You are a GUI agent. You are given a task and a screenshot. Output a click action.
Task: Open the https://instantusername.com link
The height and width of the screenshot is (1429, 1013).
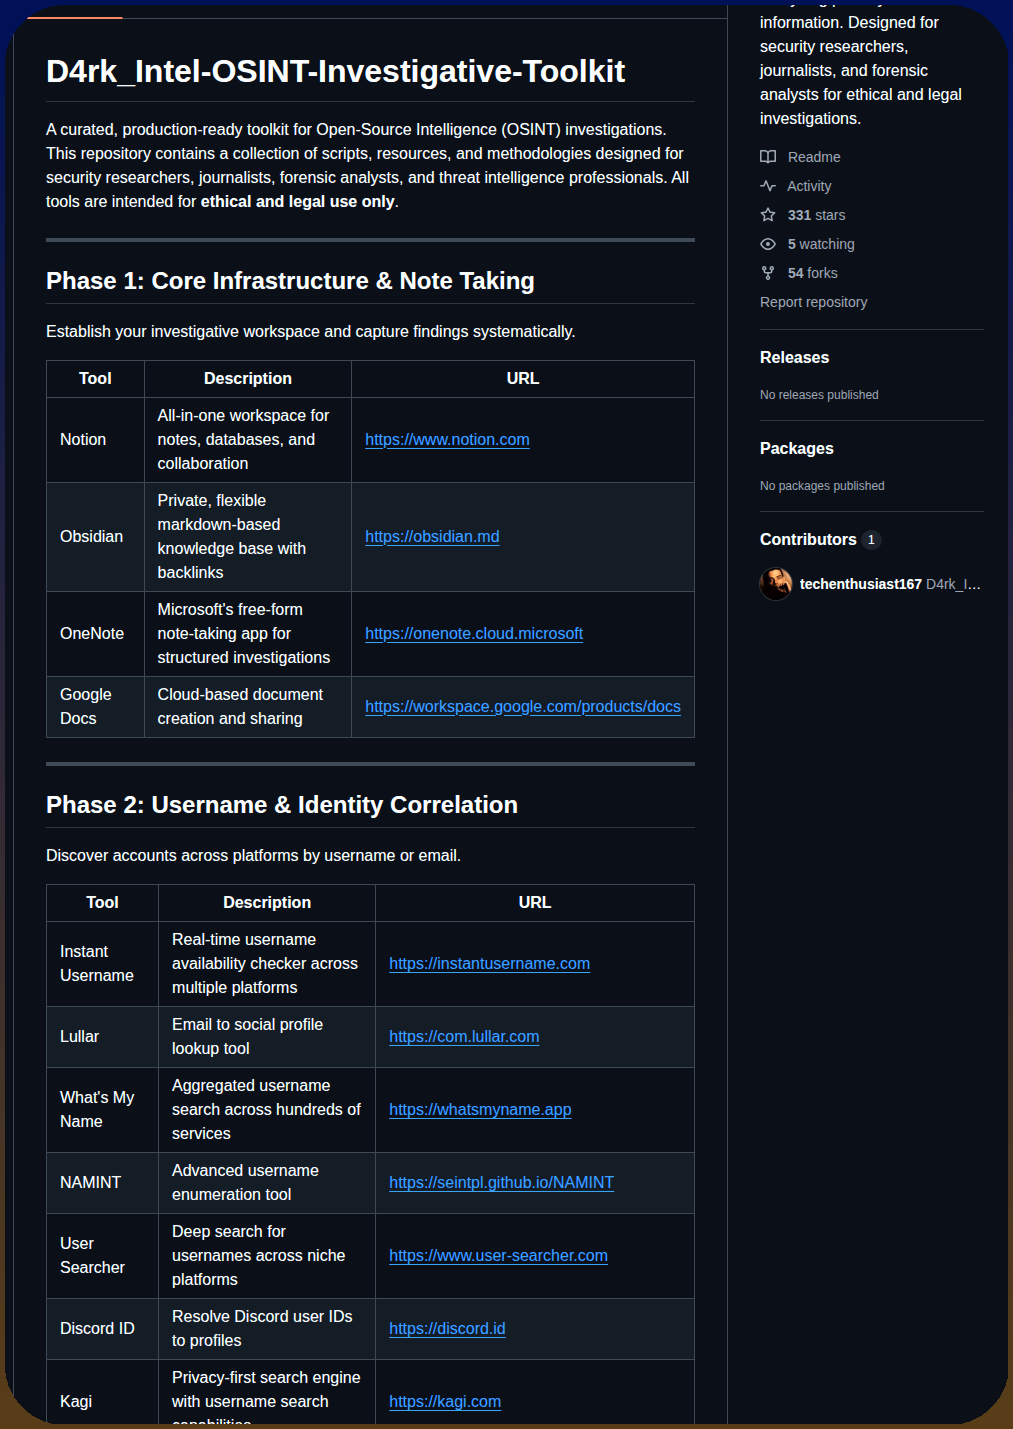(x=489, y=964)
